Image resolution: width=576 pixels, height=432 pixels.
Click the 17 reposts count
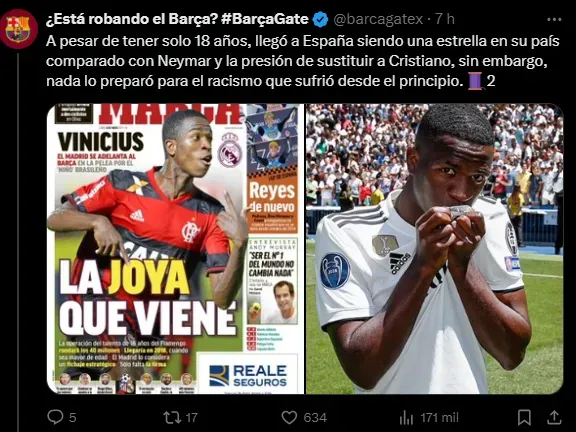point(191,418)
